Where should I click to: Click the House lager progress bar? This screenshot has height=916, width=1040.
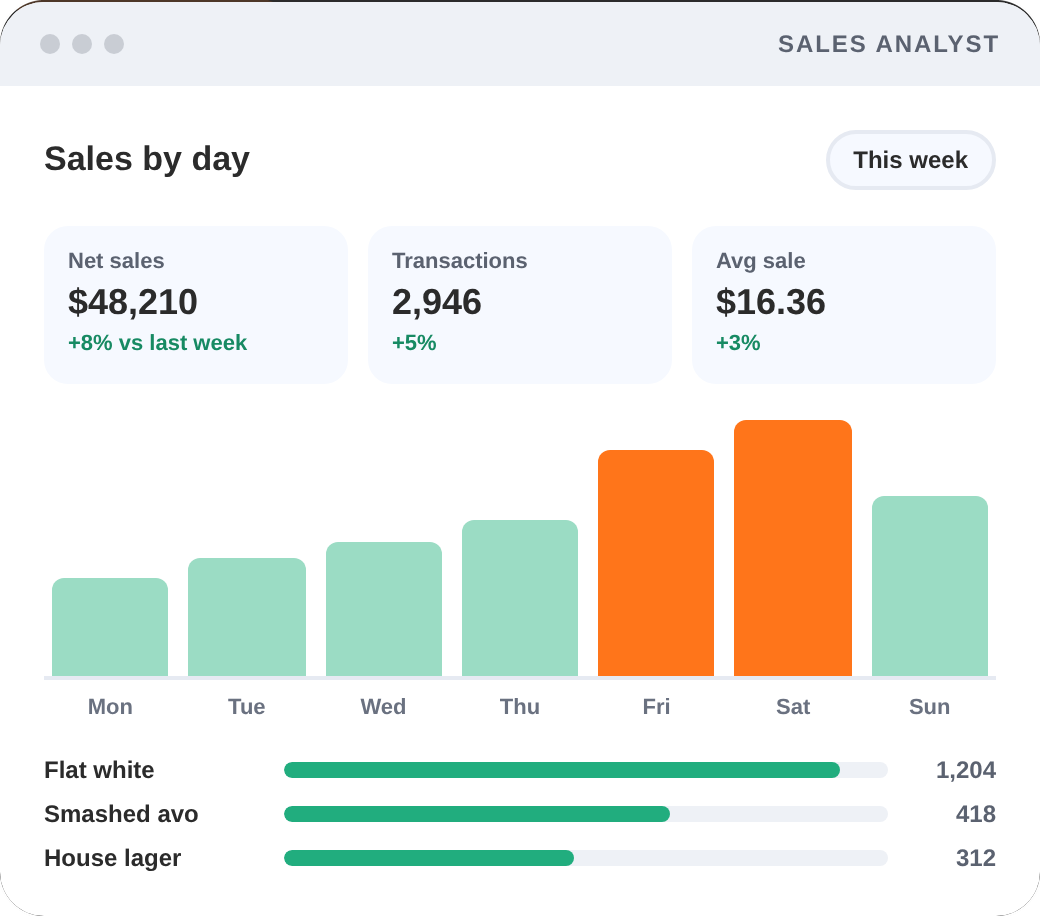[x=586, y=858]
